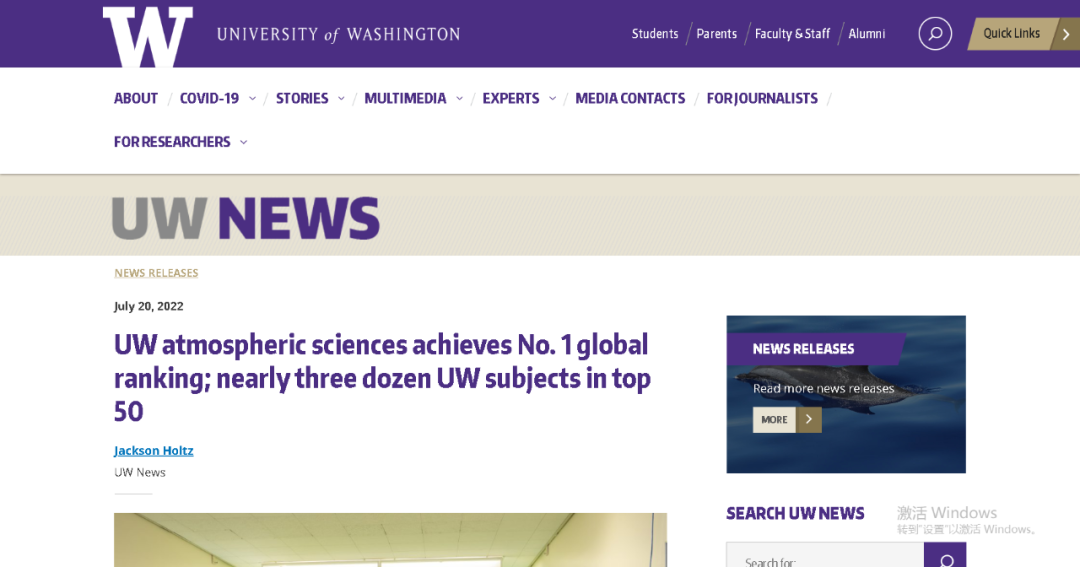The image size is (1080, 567).
Task: Go to the Parents page
Action: point(716,34)
